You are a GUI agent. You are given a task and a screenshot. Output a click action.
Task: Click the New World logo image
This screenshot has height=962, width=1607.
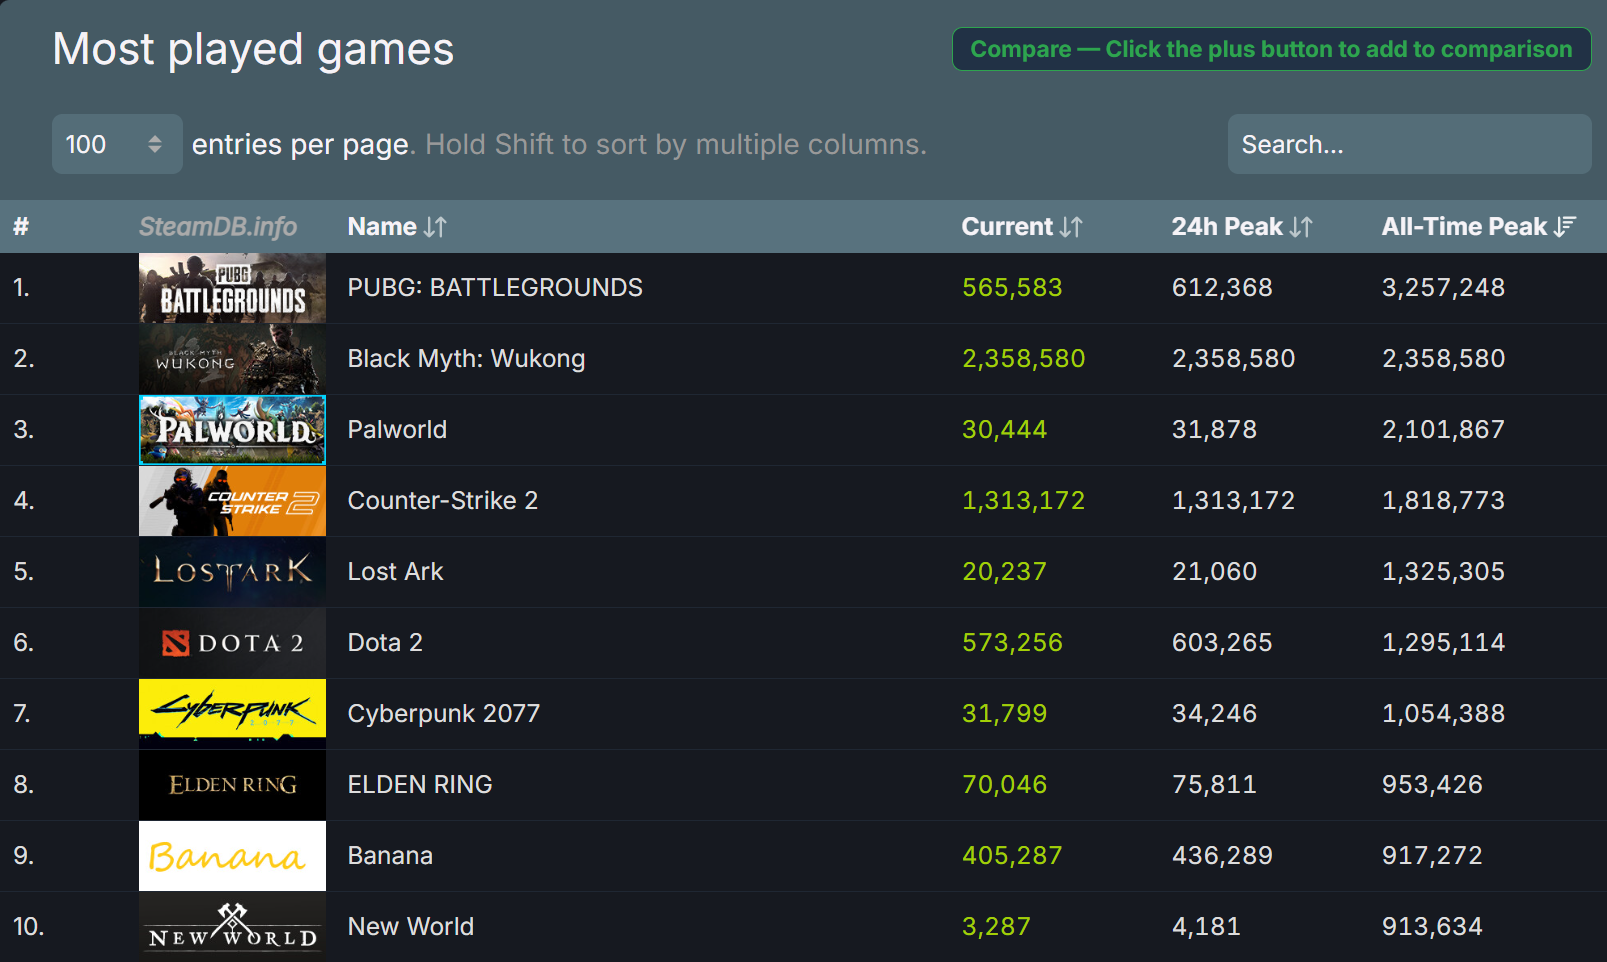pyautogui.click(x=232, y=927)
